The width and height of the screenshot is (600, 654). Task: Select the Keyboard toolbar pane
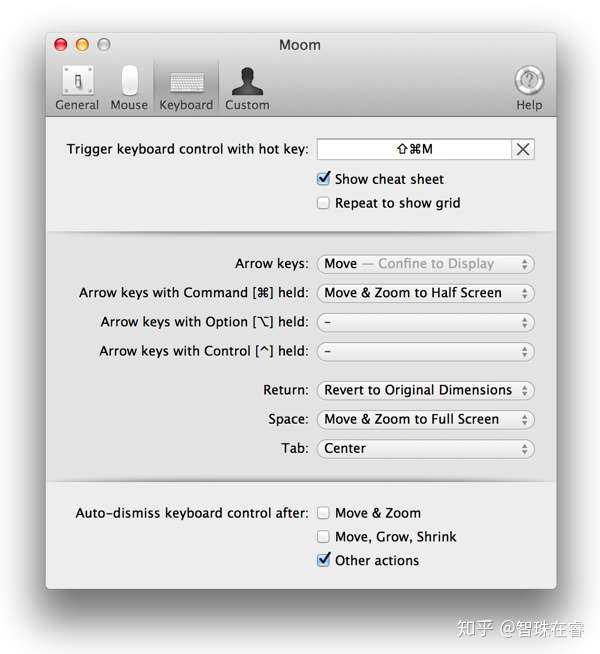(x=186, y=88)
